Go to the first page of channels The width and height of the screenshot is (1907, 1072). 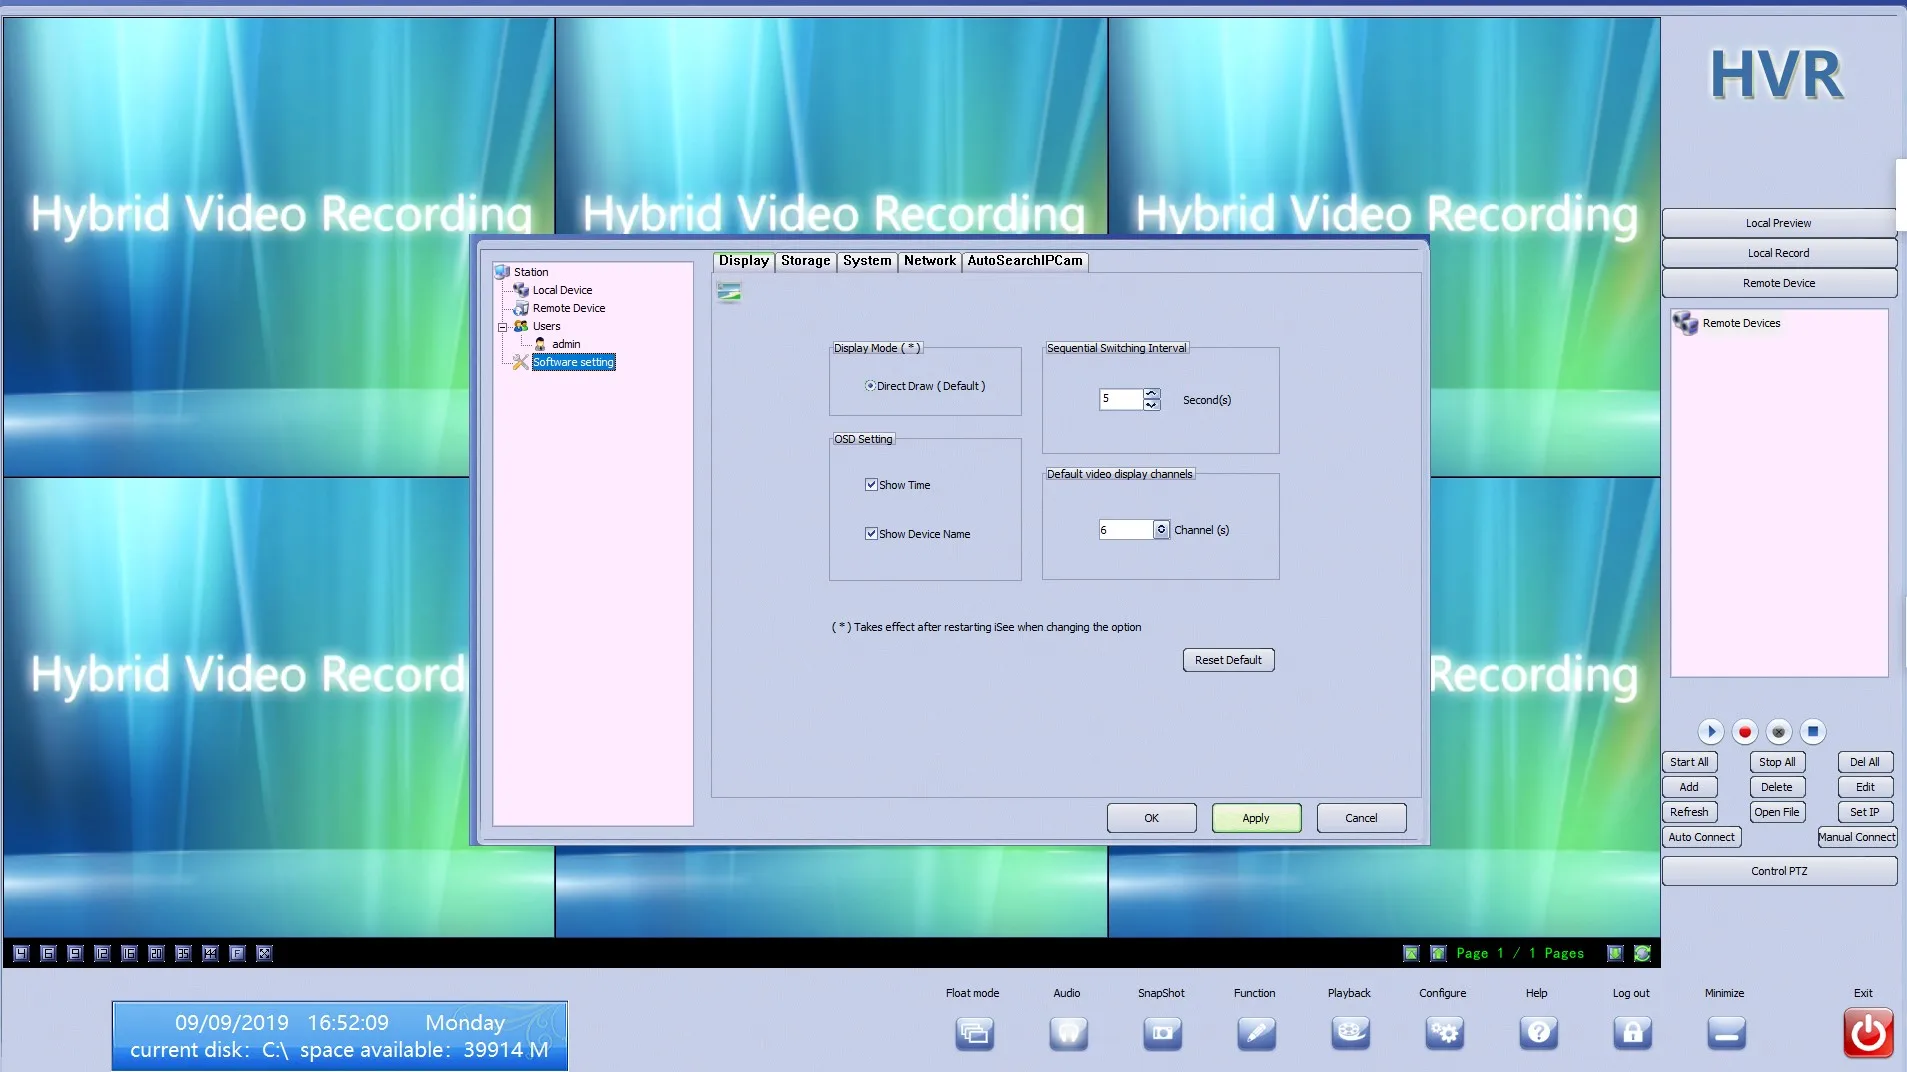click(1411, 953)
